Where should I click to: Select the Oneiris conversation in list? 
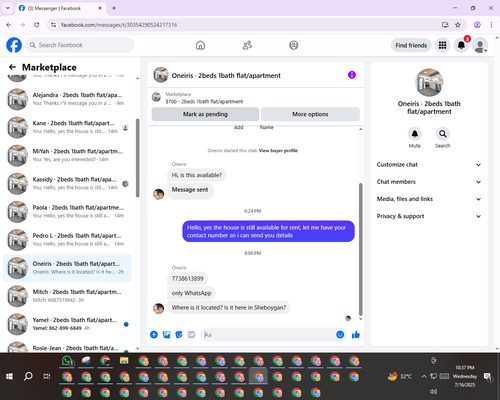click(x=67, y=268)
